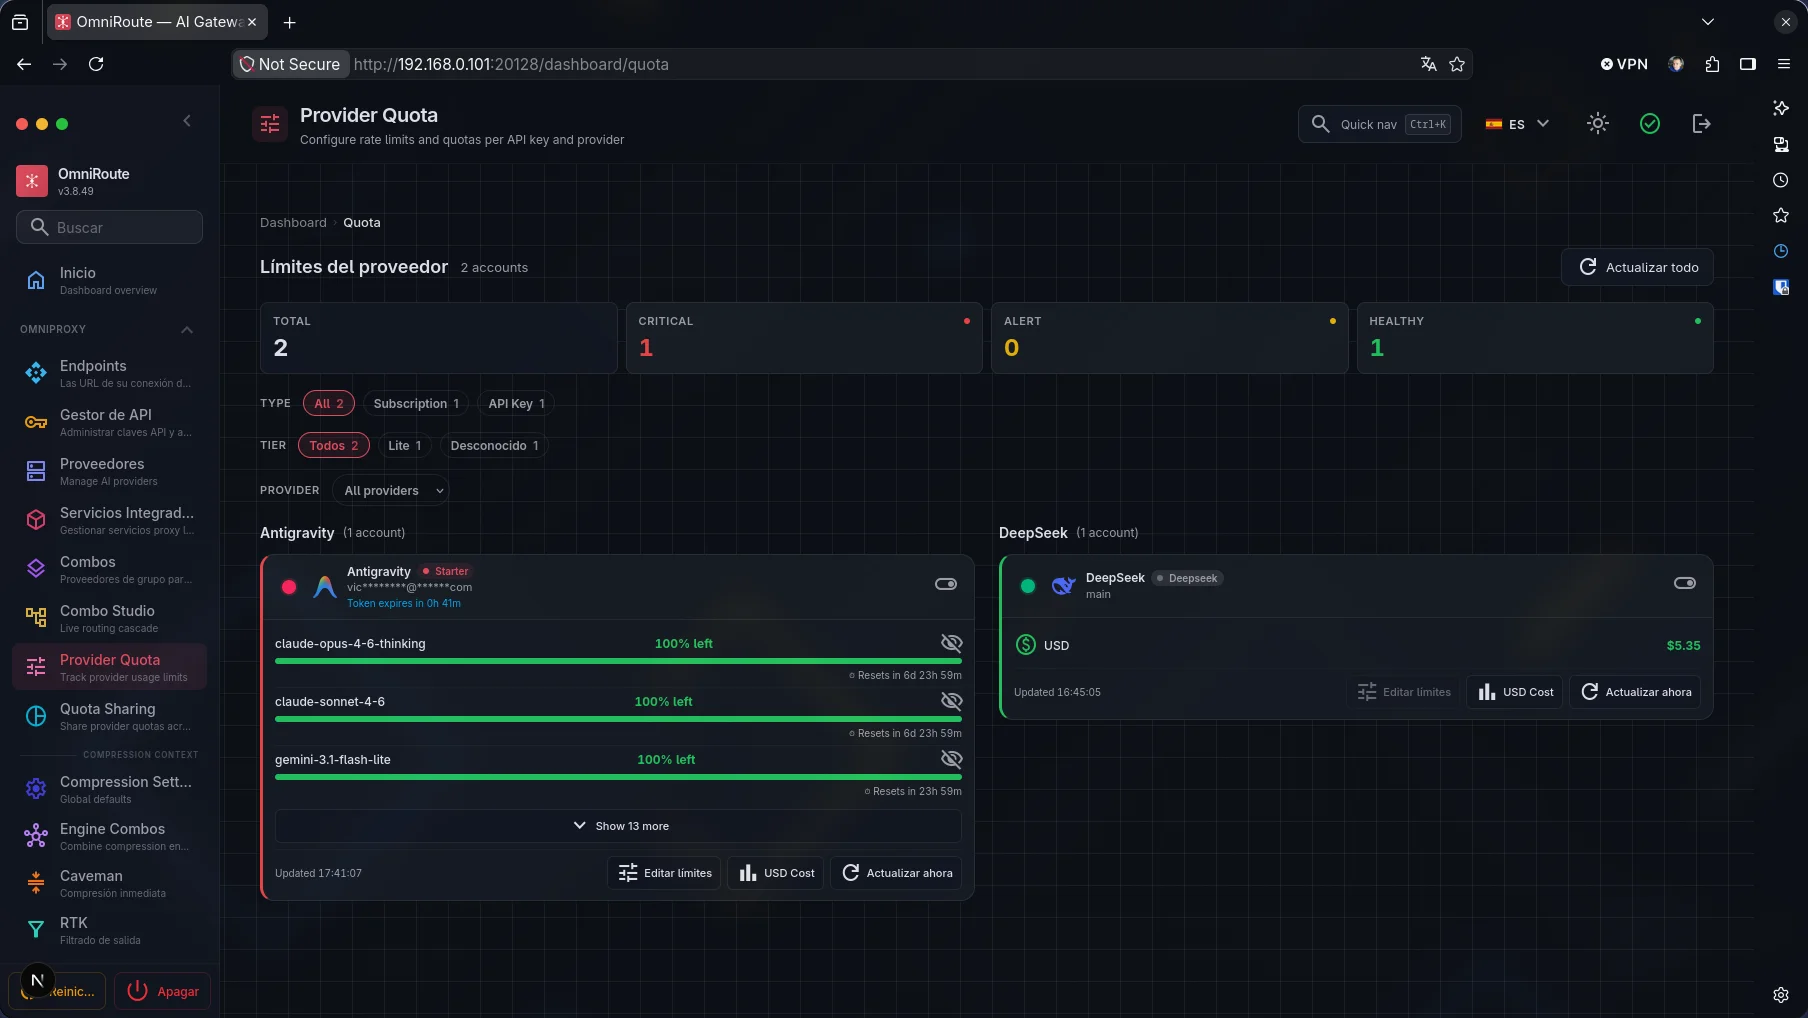Screen dimensions: 1808x1018
Task: Click the Engine Combos icon
Action: pos(36,836)
